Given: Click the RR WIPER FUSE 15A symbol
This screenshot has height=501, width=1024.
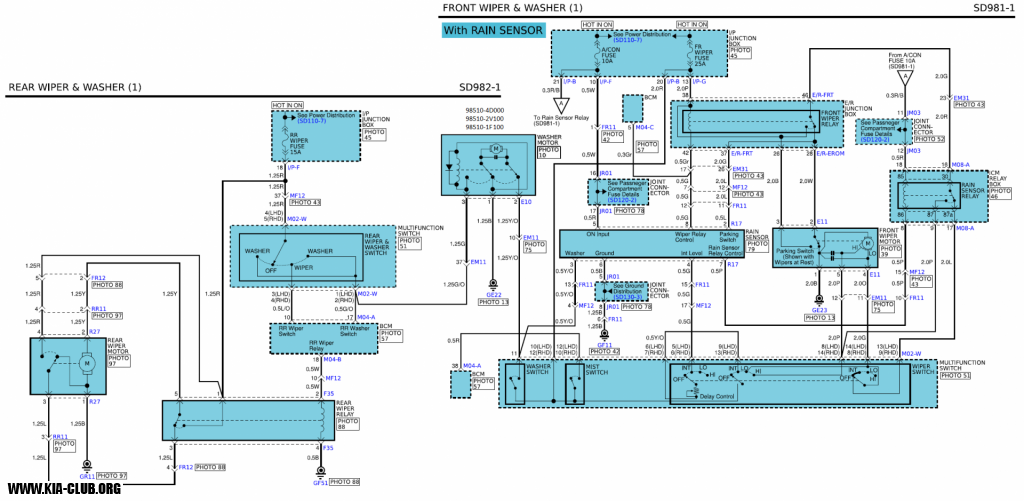Looking at the screenshot, I should pyautogui.click(x=285, y=140).
